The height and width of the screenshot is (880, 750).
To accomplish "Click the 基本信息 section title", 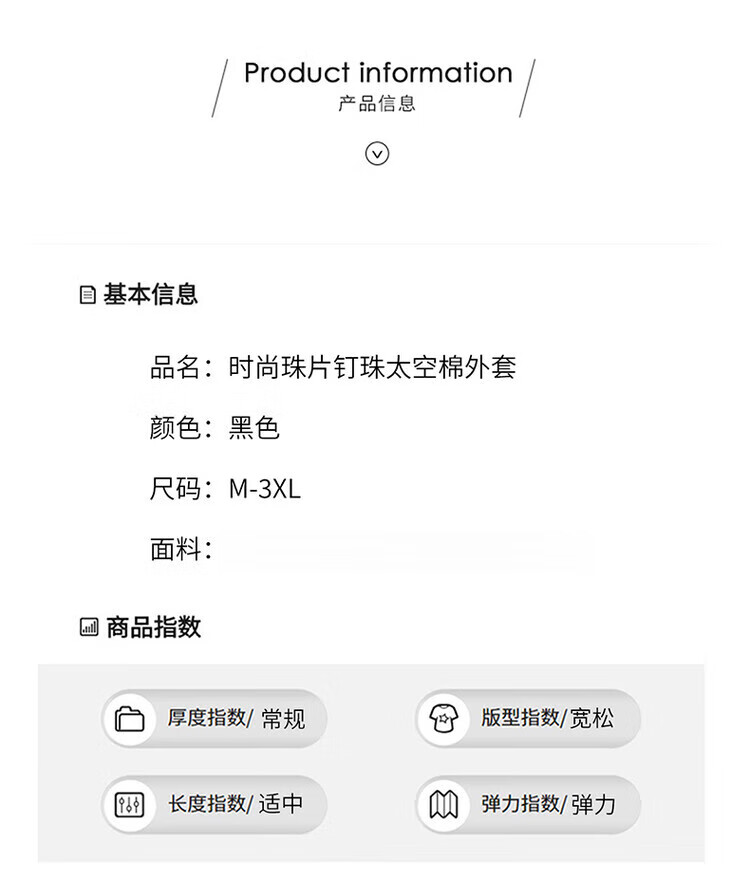I will coord(150,295).
